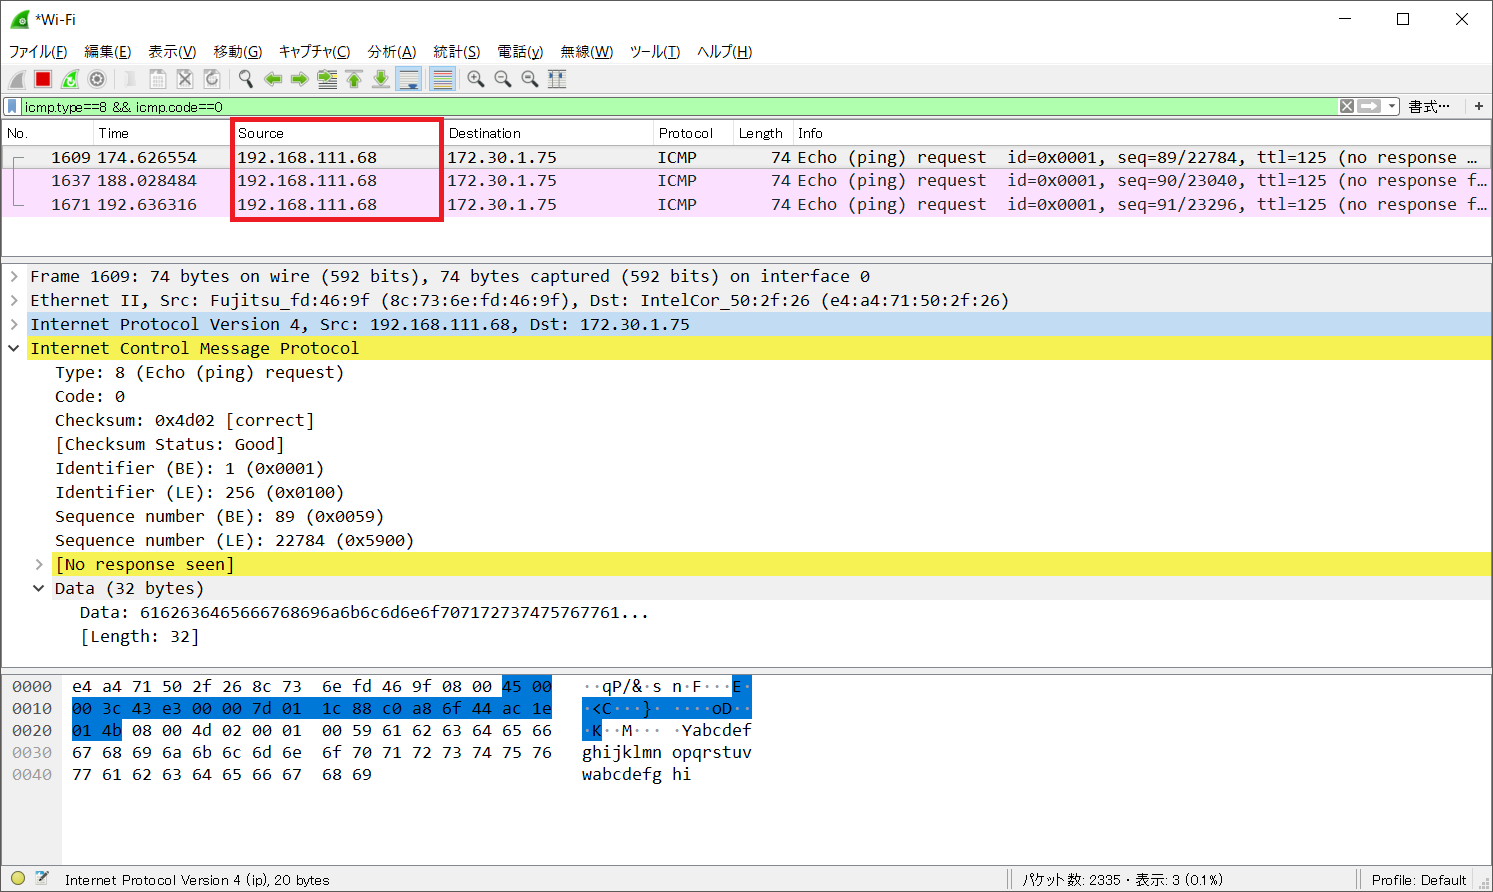The width and height of the screenshot is (1493, 892).
Task: Select packet number 1671 row
Action: point(746,205)
